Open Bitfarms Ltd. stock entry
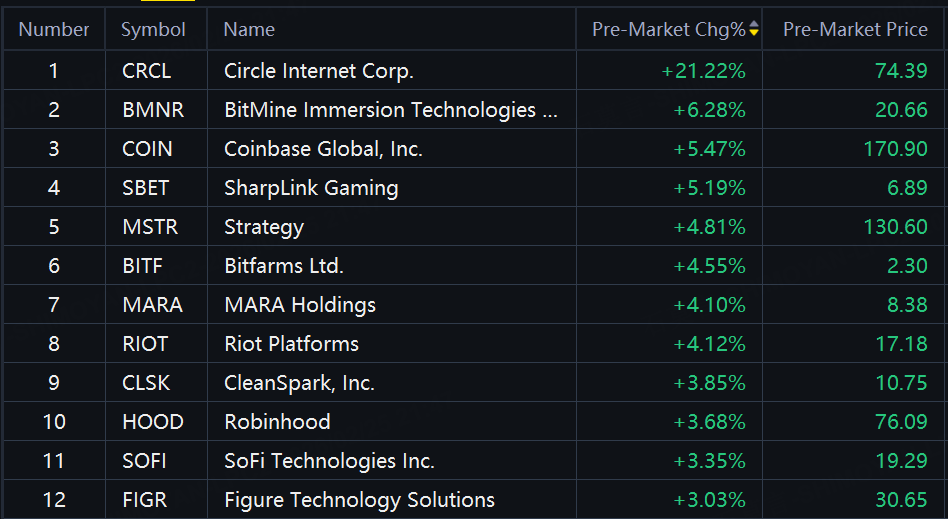 [474, 266]
